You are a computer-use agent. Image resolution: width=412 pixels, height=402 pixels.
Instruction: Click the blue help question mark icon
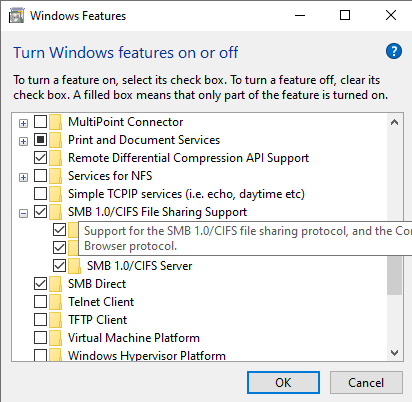pos(394,51)
